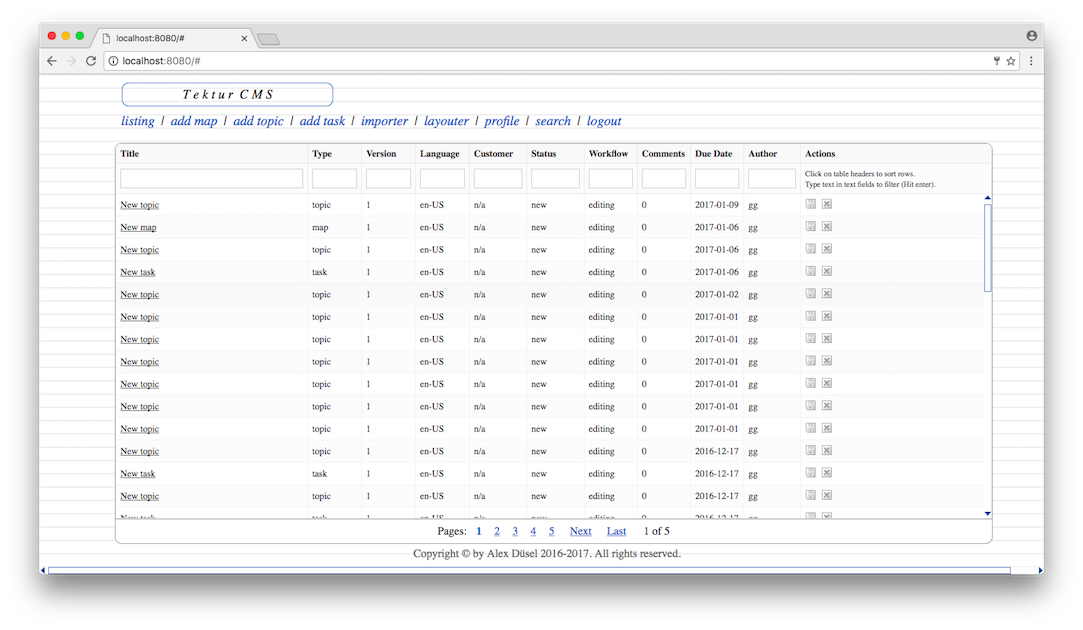Delete the New map entry
Image resolution: width=1083 pixels, height=630 pixels.
pyautogui.click(x=827, y=226)
